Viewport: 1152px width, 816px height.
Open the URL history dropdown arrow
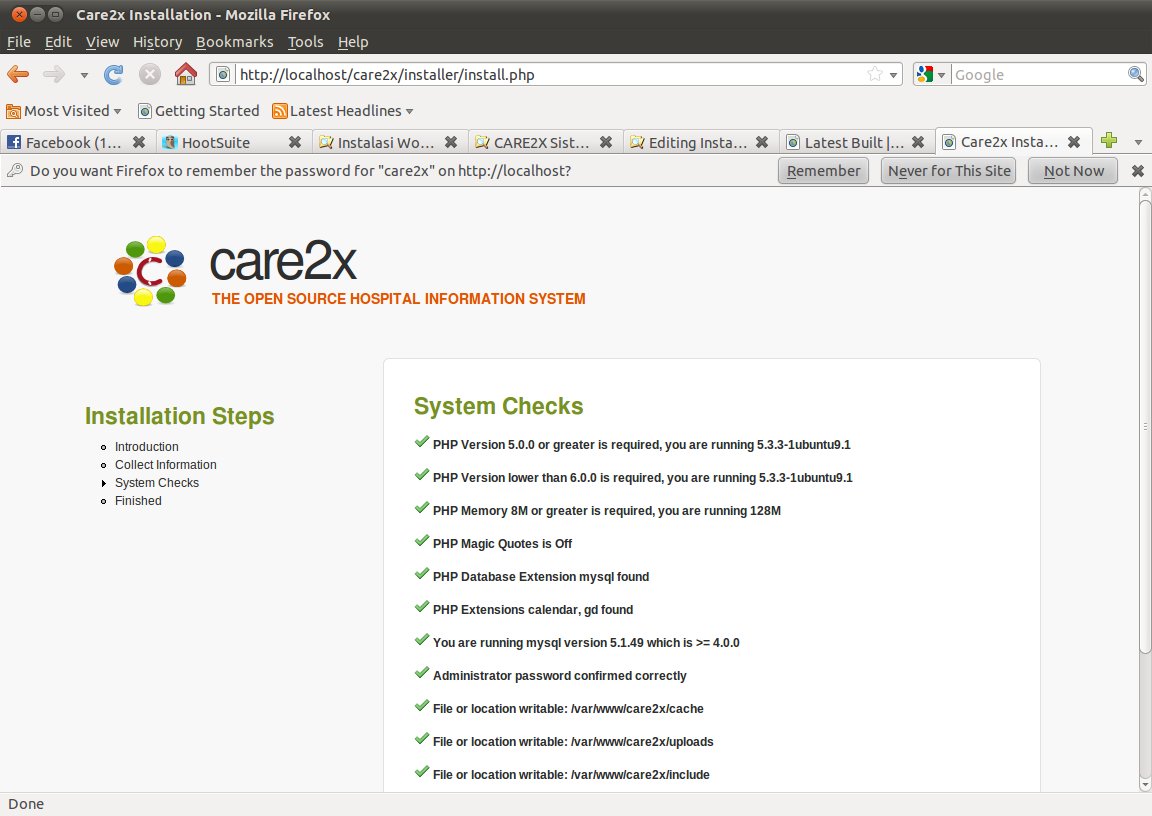click(x=893, y=75)
